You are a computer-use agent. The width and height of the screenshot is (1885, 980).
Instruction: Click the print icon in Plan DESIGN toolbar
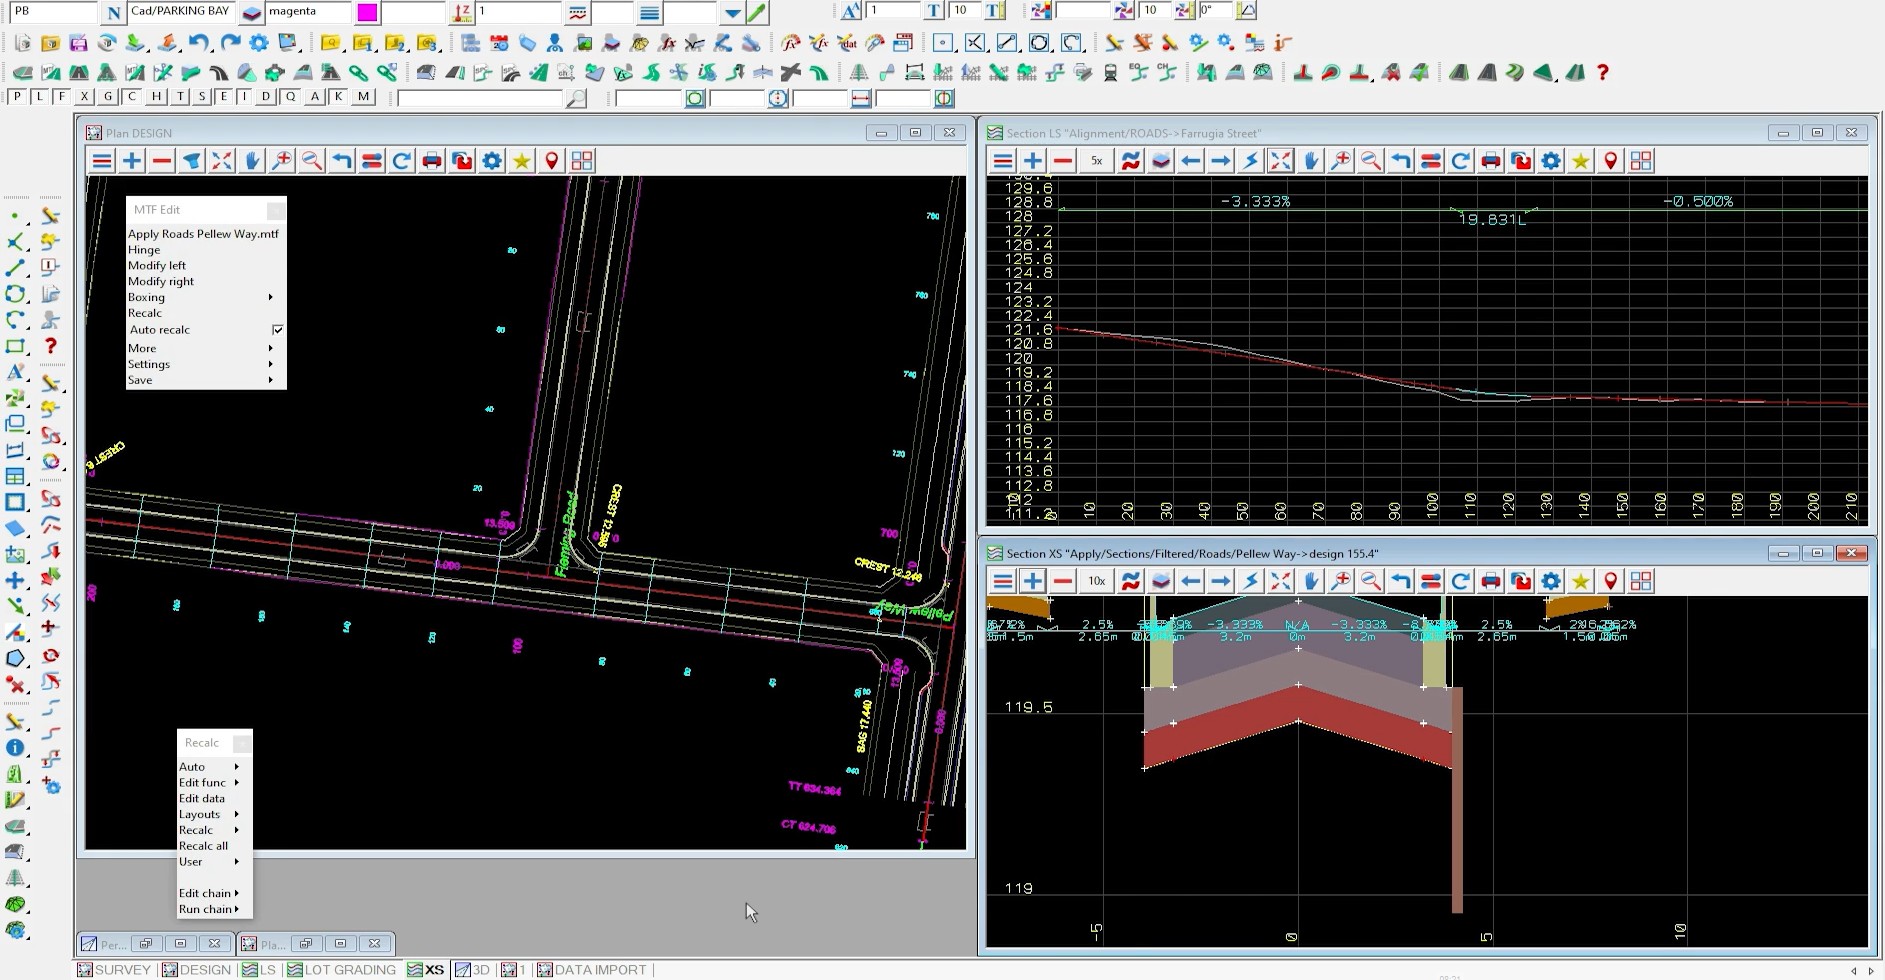(x=432, y=161)
